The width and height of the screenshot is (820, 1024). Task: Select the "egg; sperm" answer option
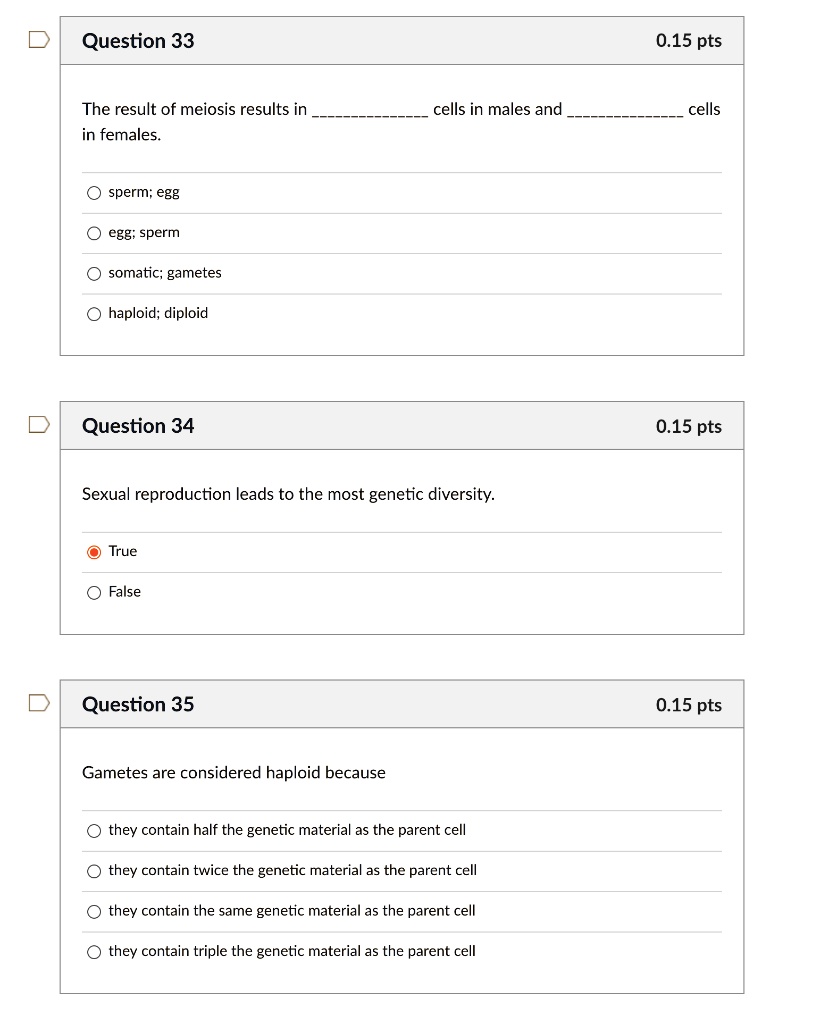[x=93, y=232]
